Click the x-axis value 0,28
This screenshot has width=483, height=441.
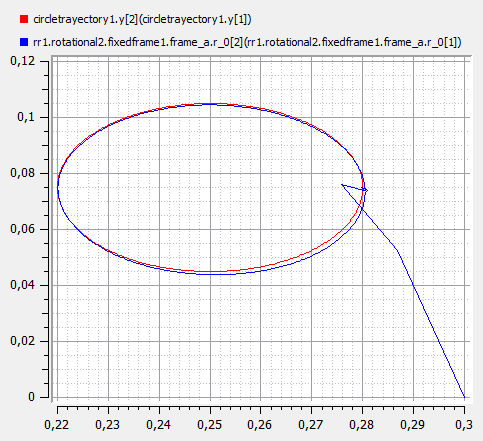pyautogui.click(x=362, y=425)
